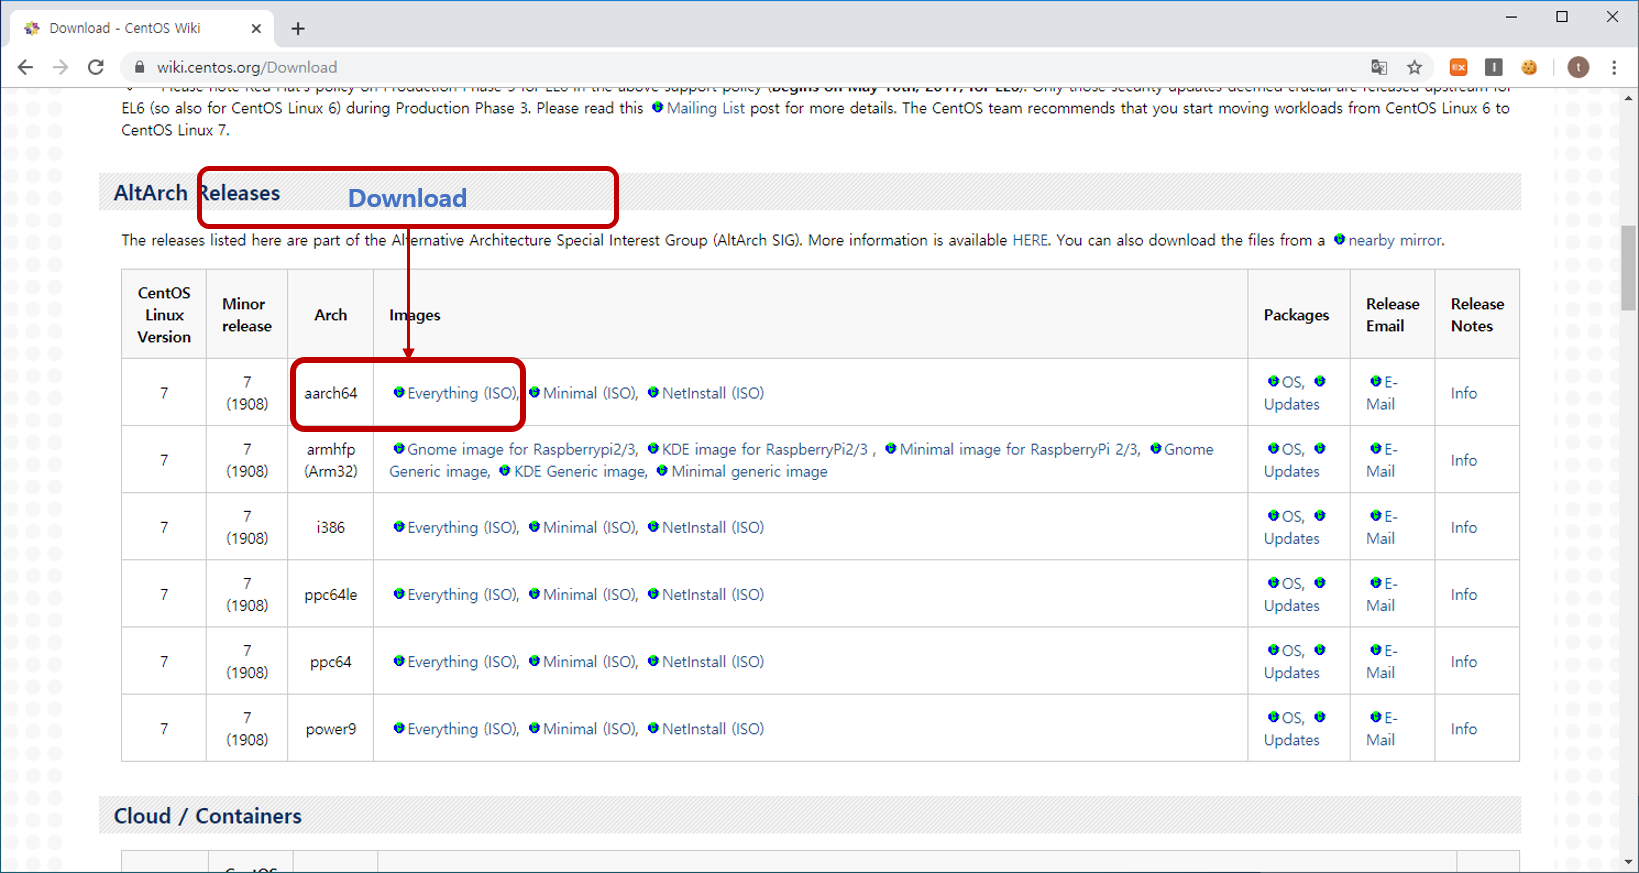Open Chrome three-dot menu
The image size is (1639, 873).
(1614, 67)
